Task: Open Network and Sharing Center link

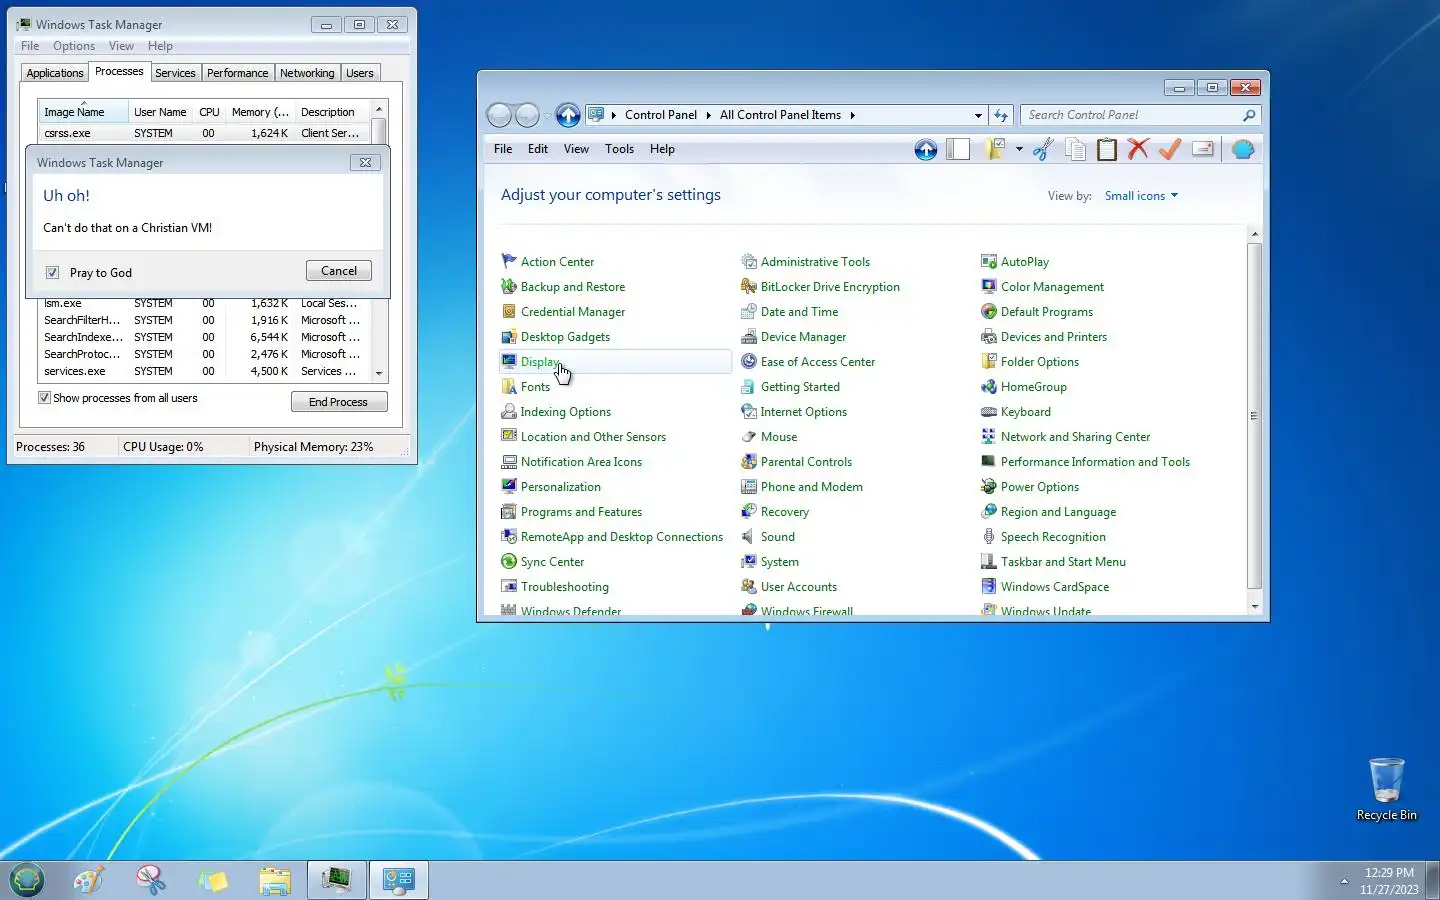Action: [1075, 437]
